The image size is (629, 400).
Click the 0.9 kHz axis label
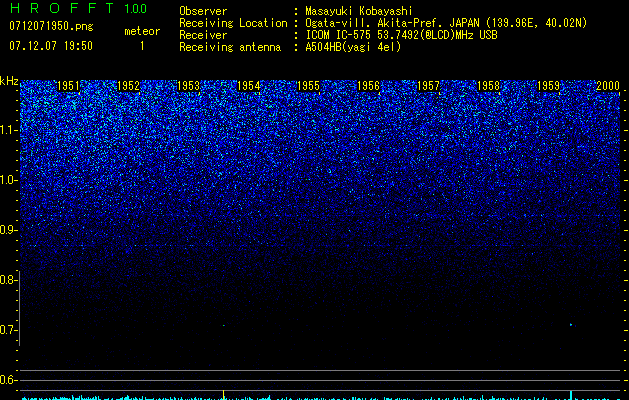coord(7,230)
